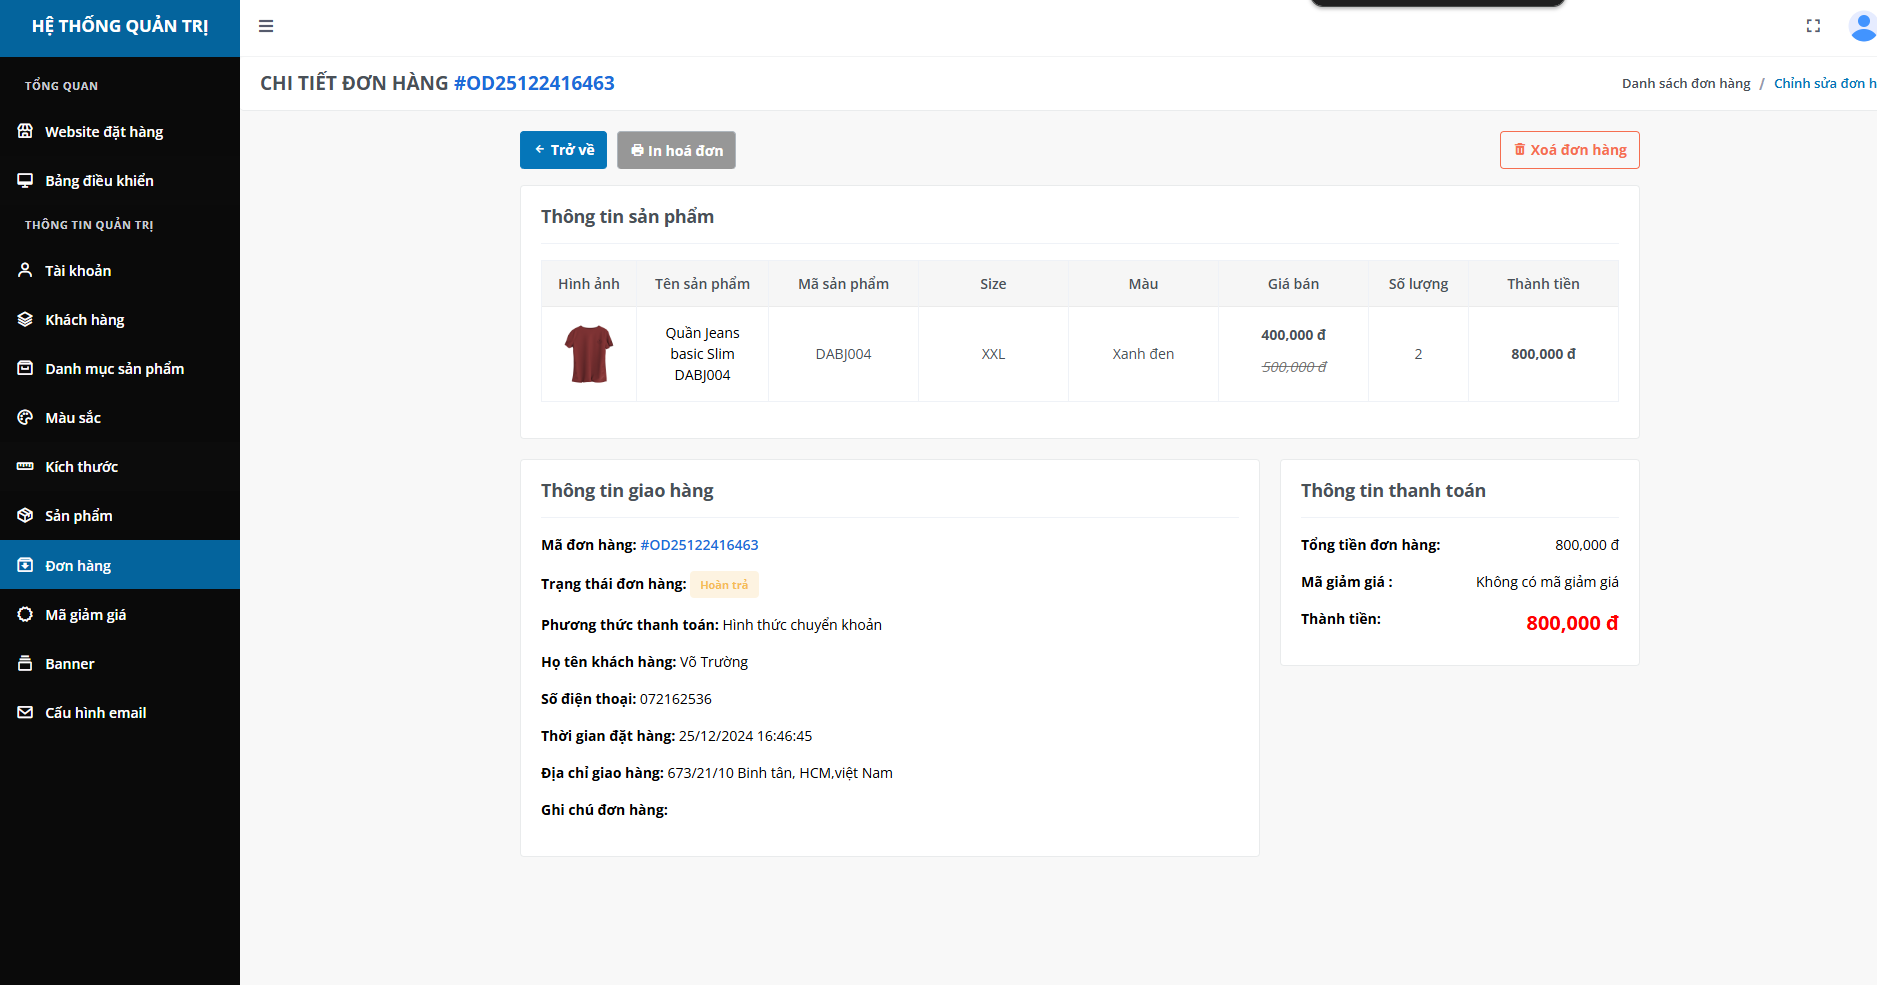Click the Bảng điều khiển monitor icon

pyautogui.click(x=25, y=180)
